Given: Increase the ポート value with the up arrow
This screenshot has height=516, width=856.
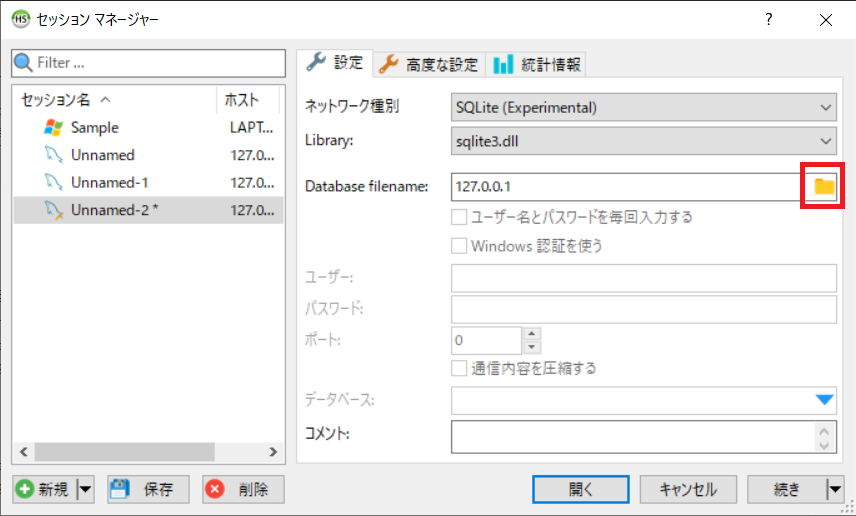Looking at the screenshot, I should [532, 334].
